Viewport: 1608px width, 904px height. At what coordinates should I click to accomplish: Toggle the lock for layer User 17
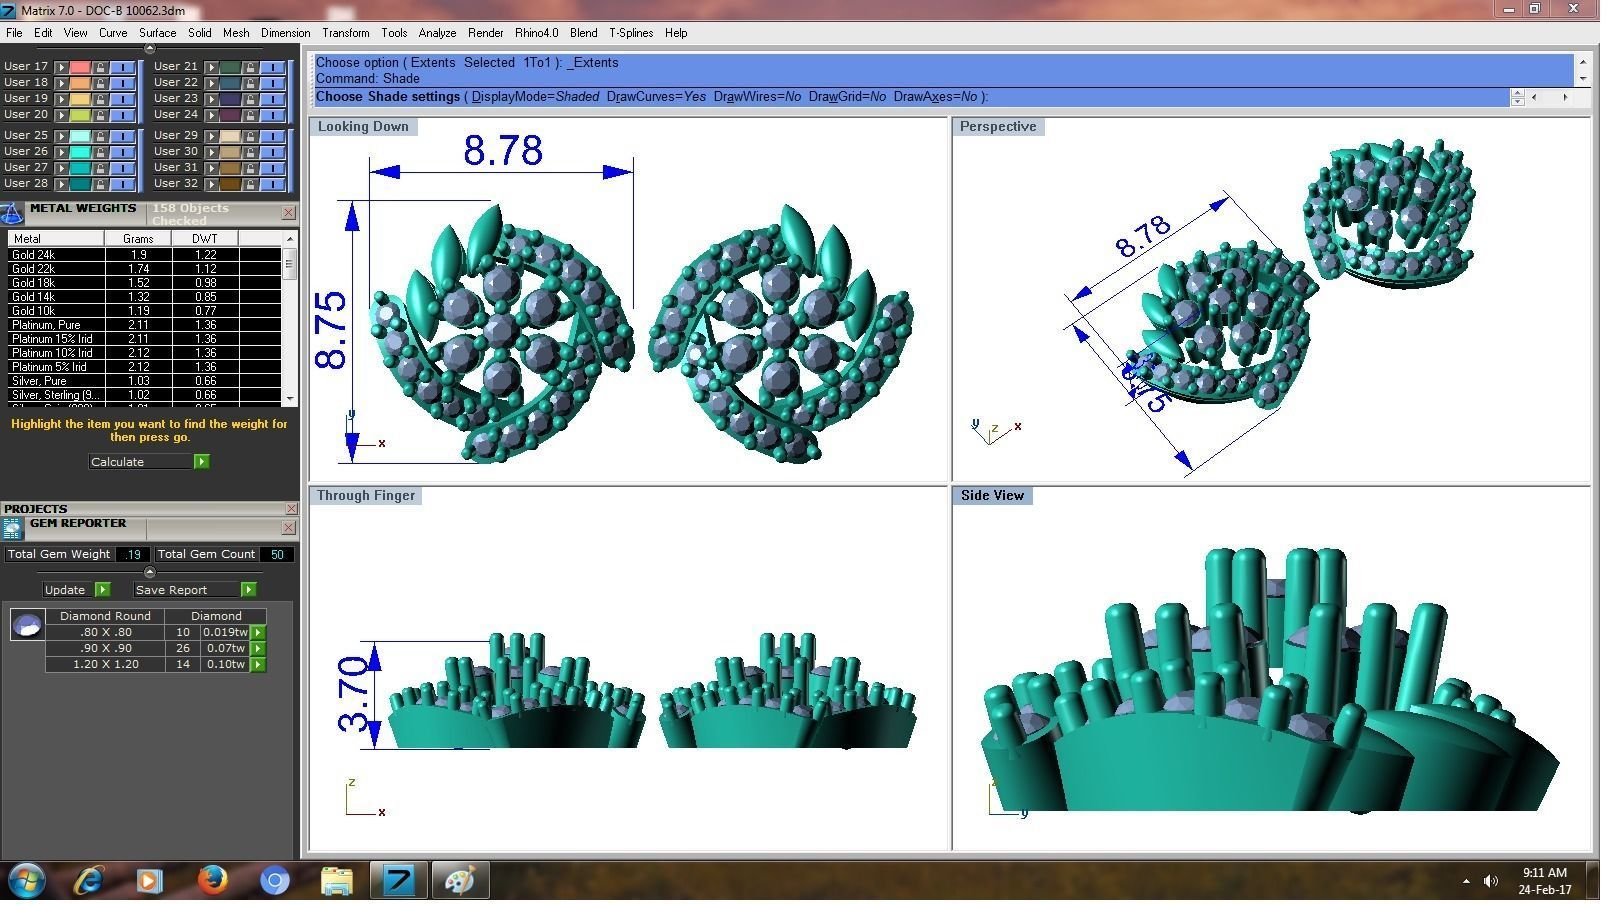click(x=100, y=67)
